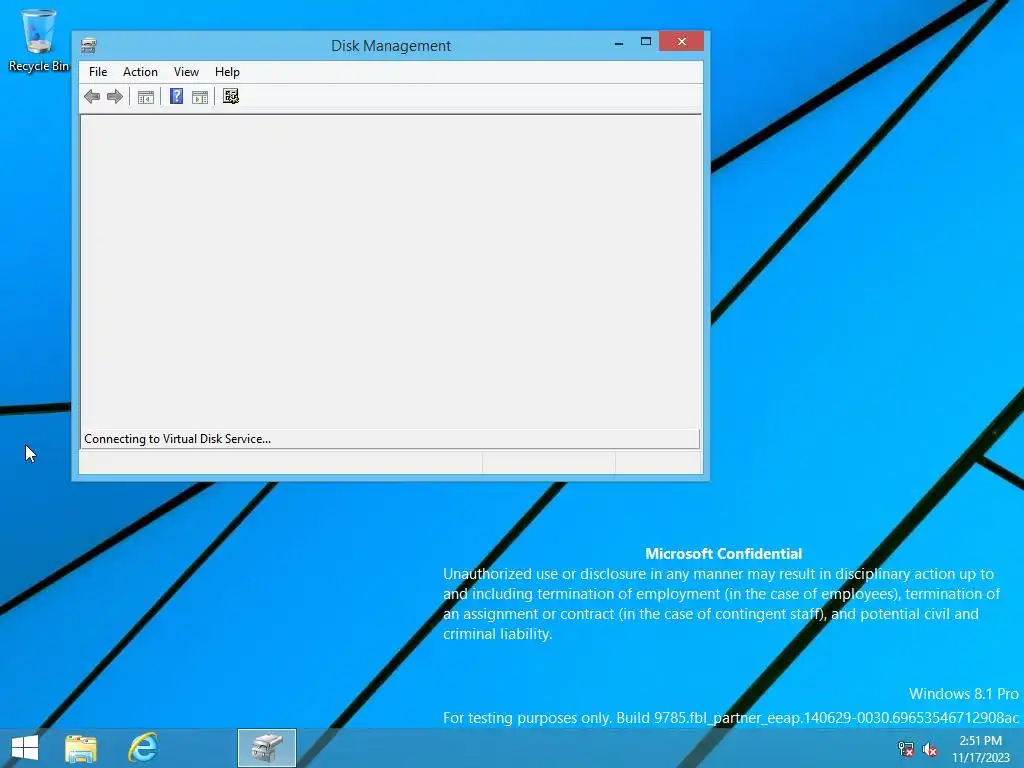Image resolution: width=1024 pixels, height=768 pixels.
Task: Launch File Explorer from the taskbar
Action: pos(81,748)
